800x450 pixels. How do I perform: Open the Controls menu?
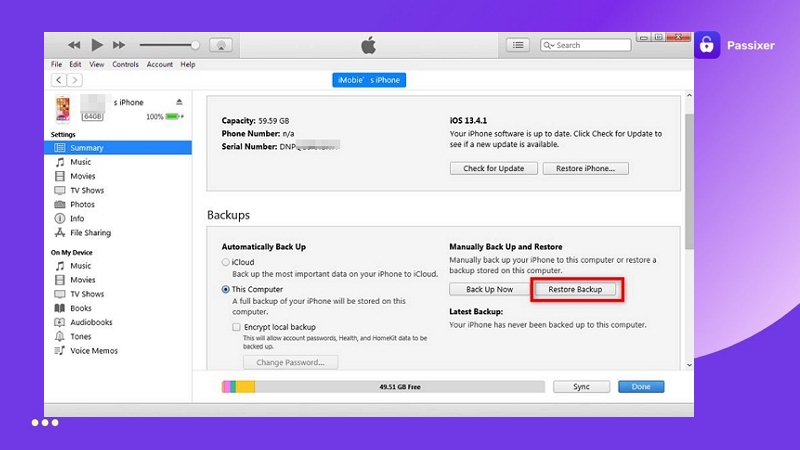(126, 64)
